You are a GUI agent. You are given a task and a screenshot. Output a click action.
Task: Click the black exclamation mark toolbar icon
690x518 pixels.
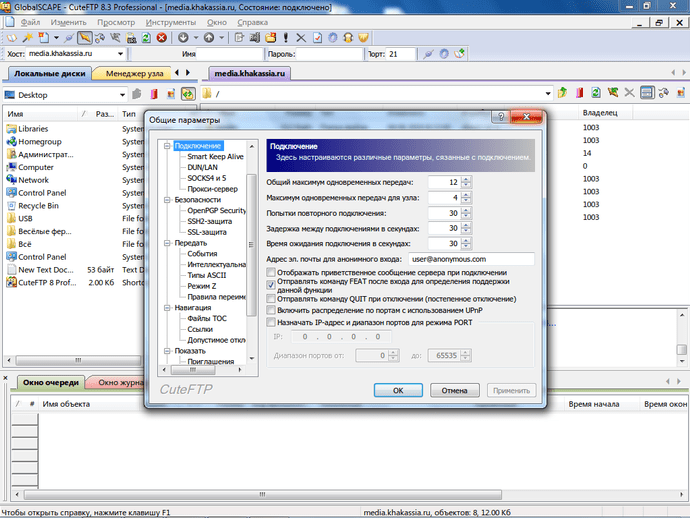point(286,38)
